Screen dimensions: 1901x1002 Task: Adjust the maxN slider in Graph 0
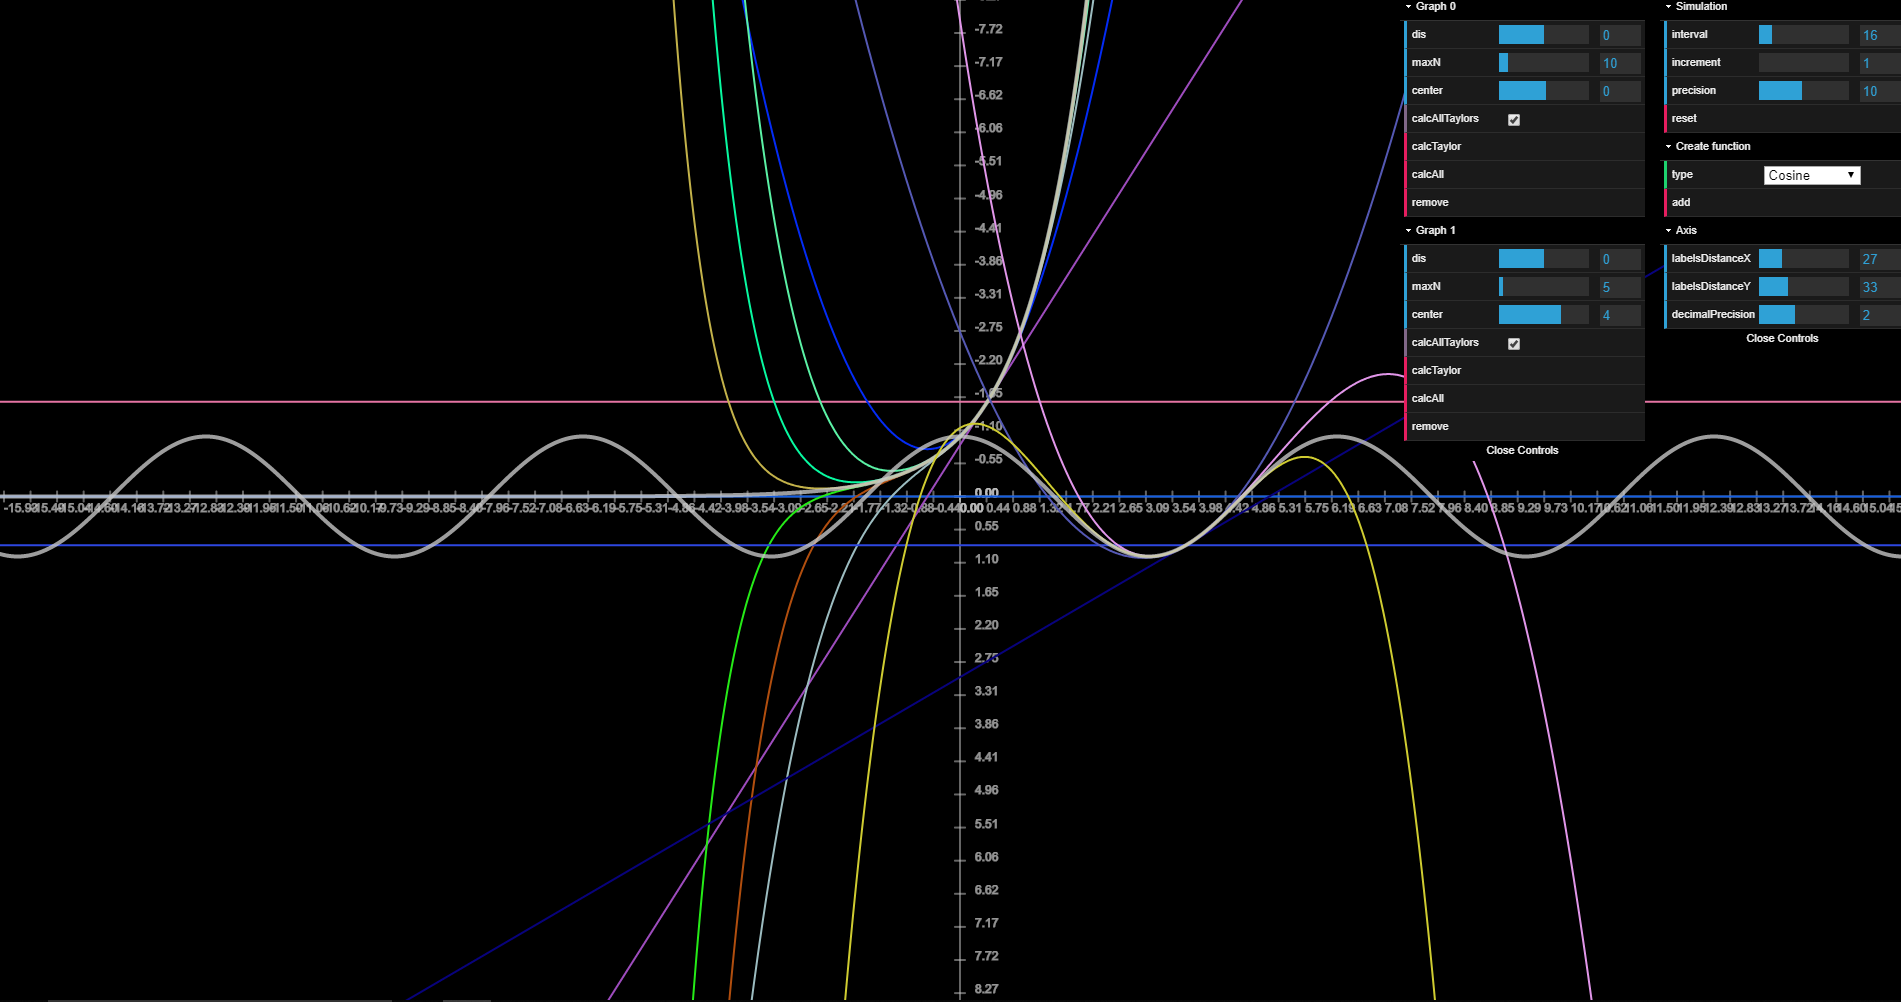click(1543, 63)
